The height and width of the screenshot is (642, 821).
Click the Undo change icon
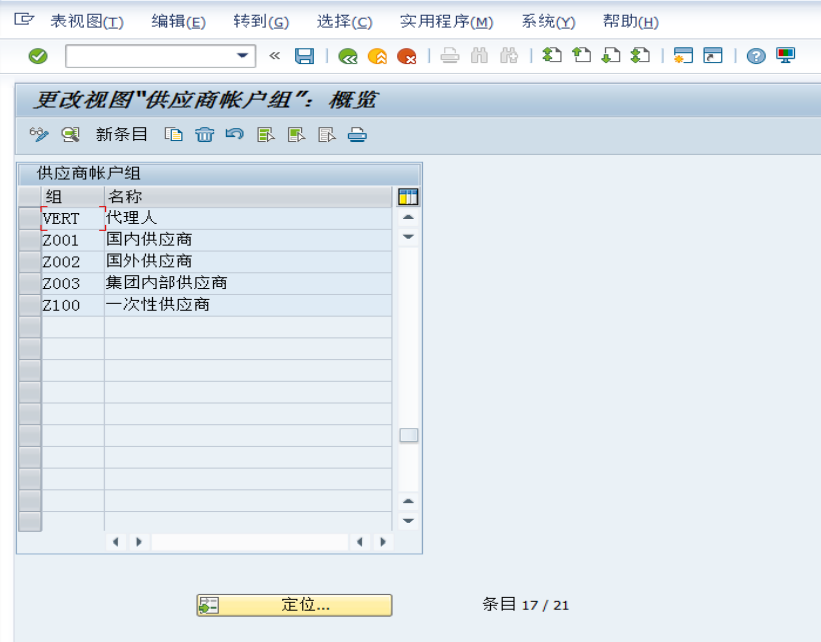click(x=235, y=135)
